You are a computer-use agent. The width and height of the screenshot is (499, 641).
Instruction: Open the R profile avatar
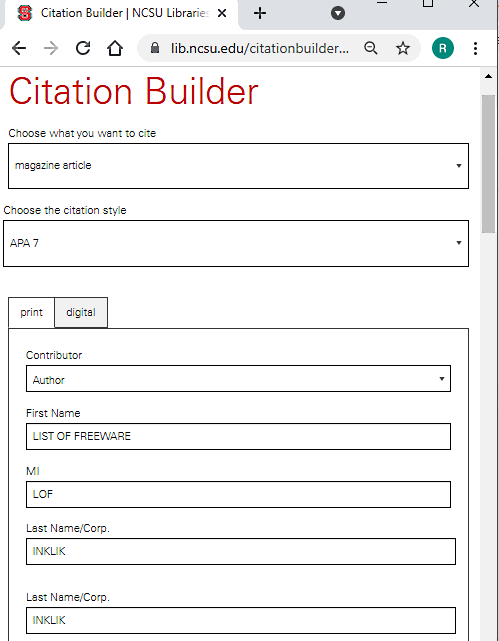tap(443, 48)
